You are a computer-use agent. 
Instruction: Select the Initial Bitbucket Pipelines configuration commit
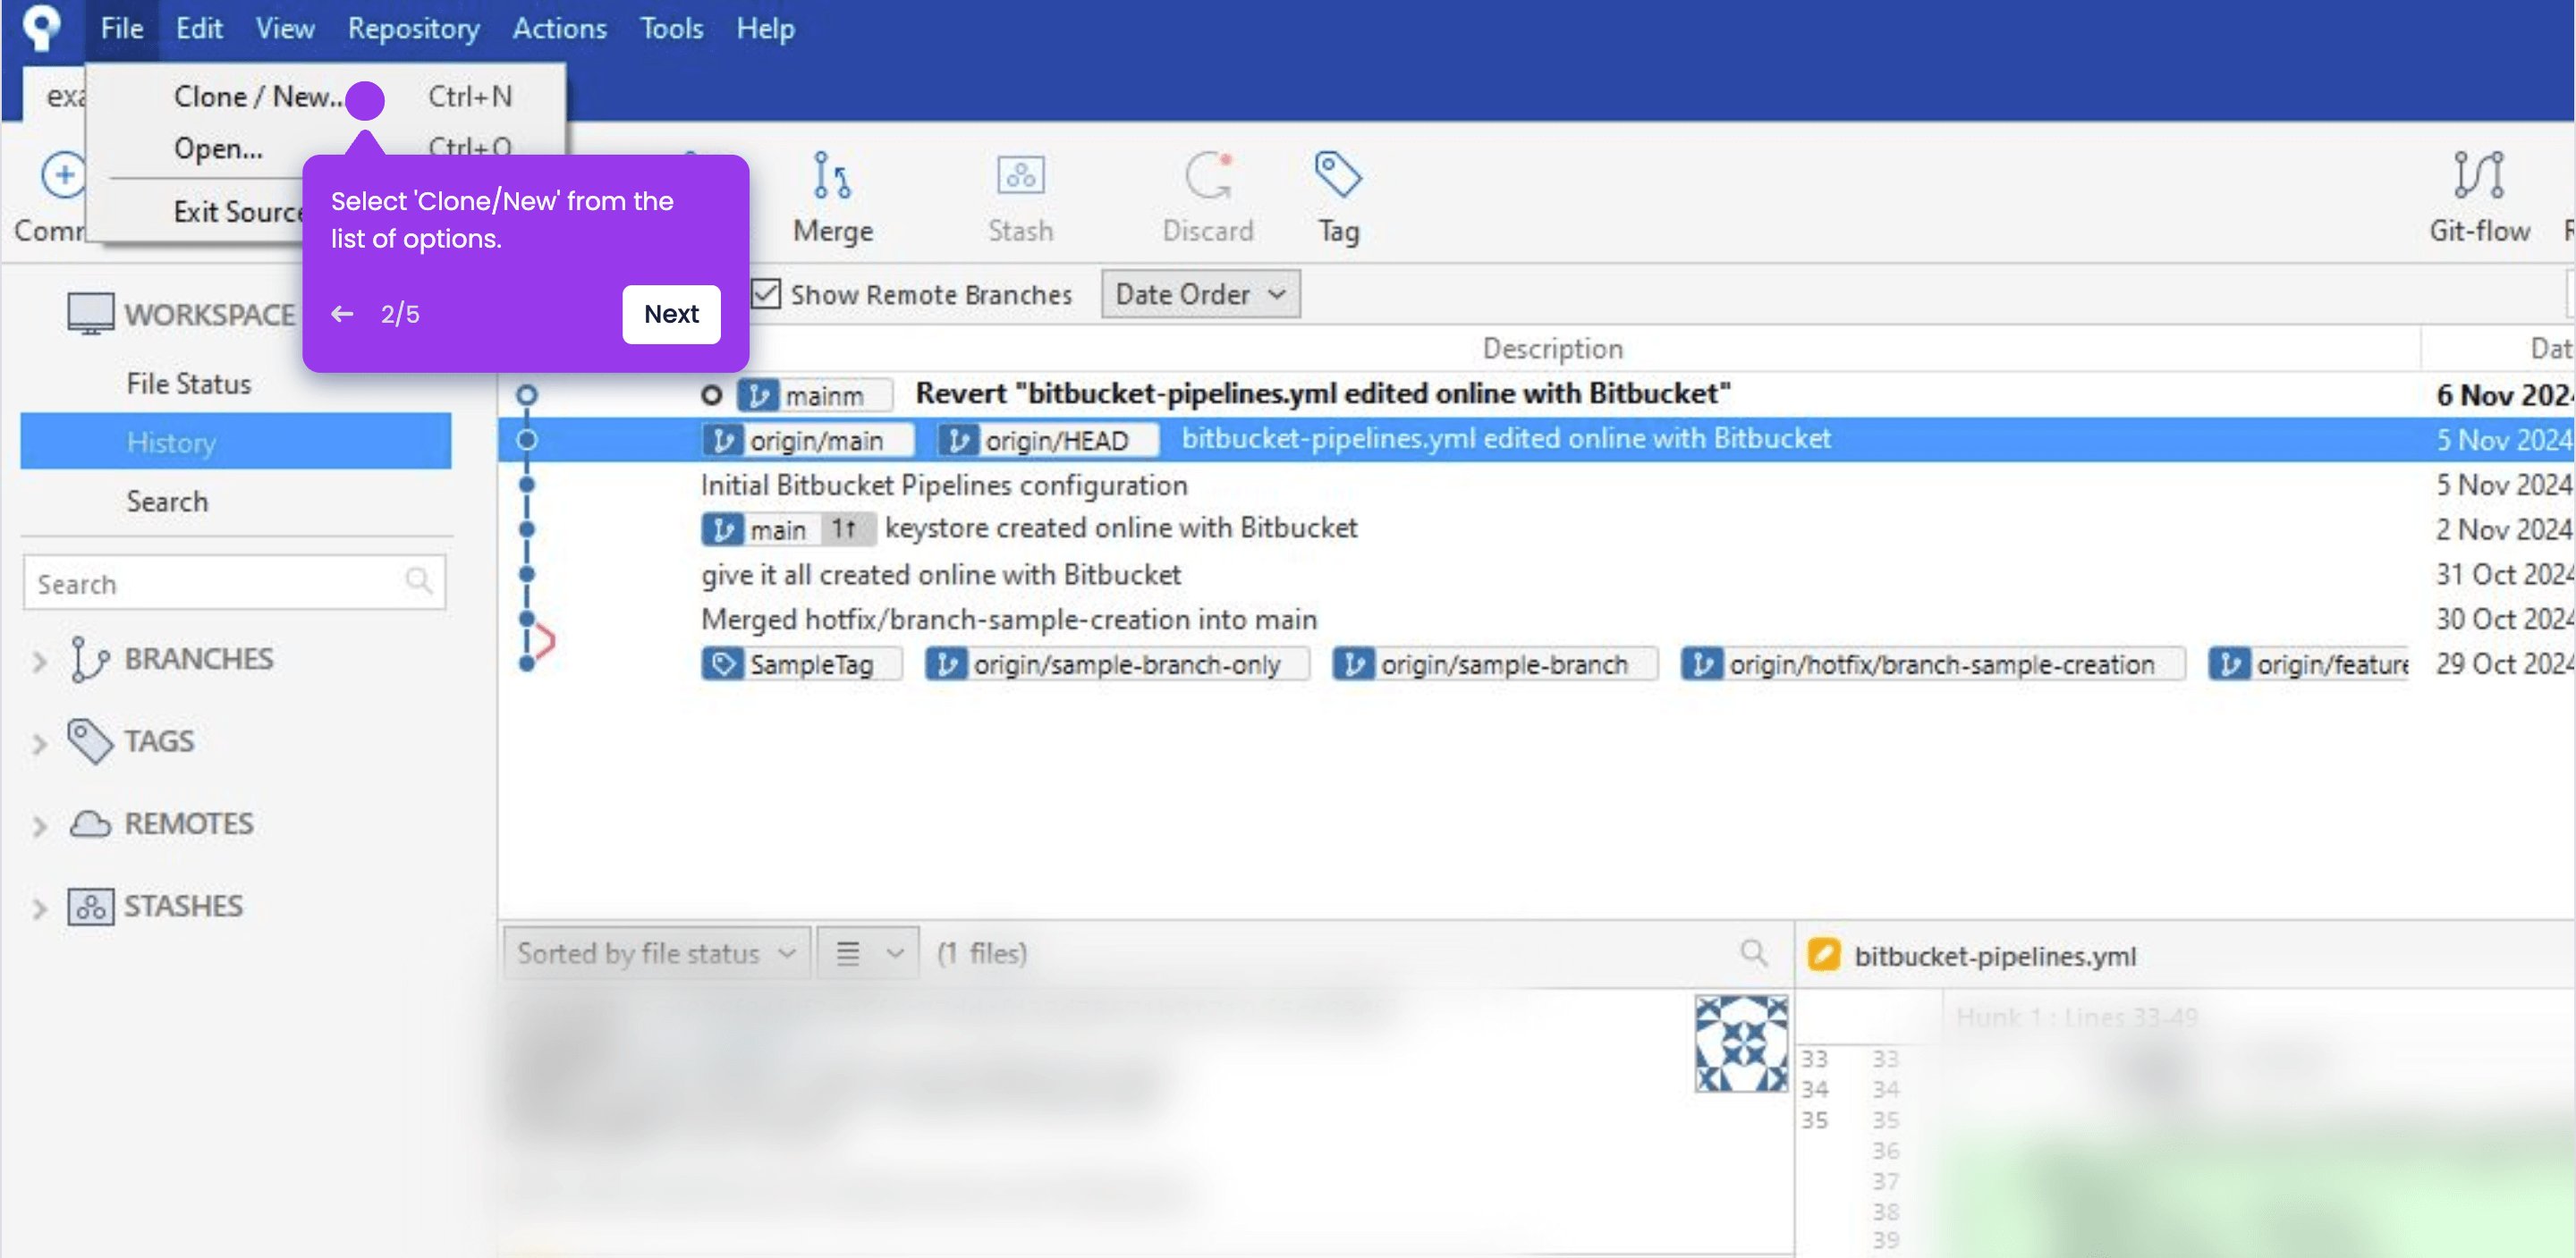pyautogui.click(x=944, y=485)
